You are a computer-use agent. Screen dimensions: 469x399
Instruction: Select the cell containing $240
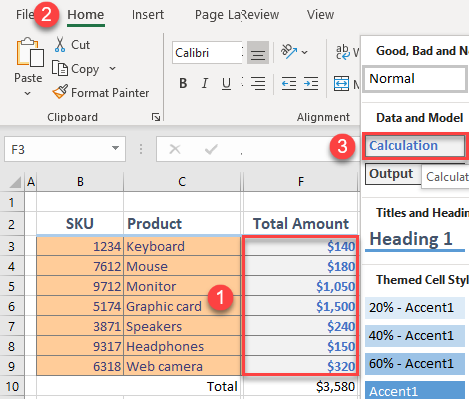[x=301, y=326]
